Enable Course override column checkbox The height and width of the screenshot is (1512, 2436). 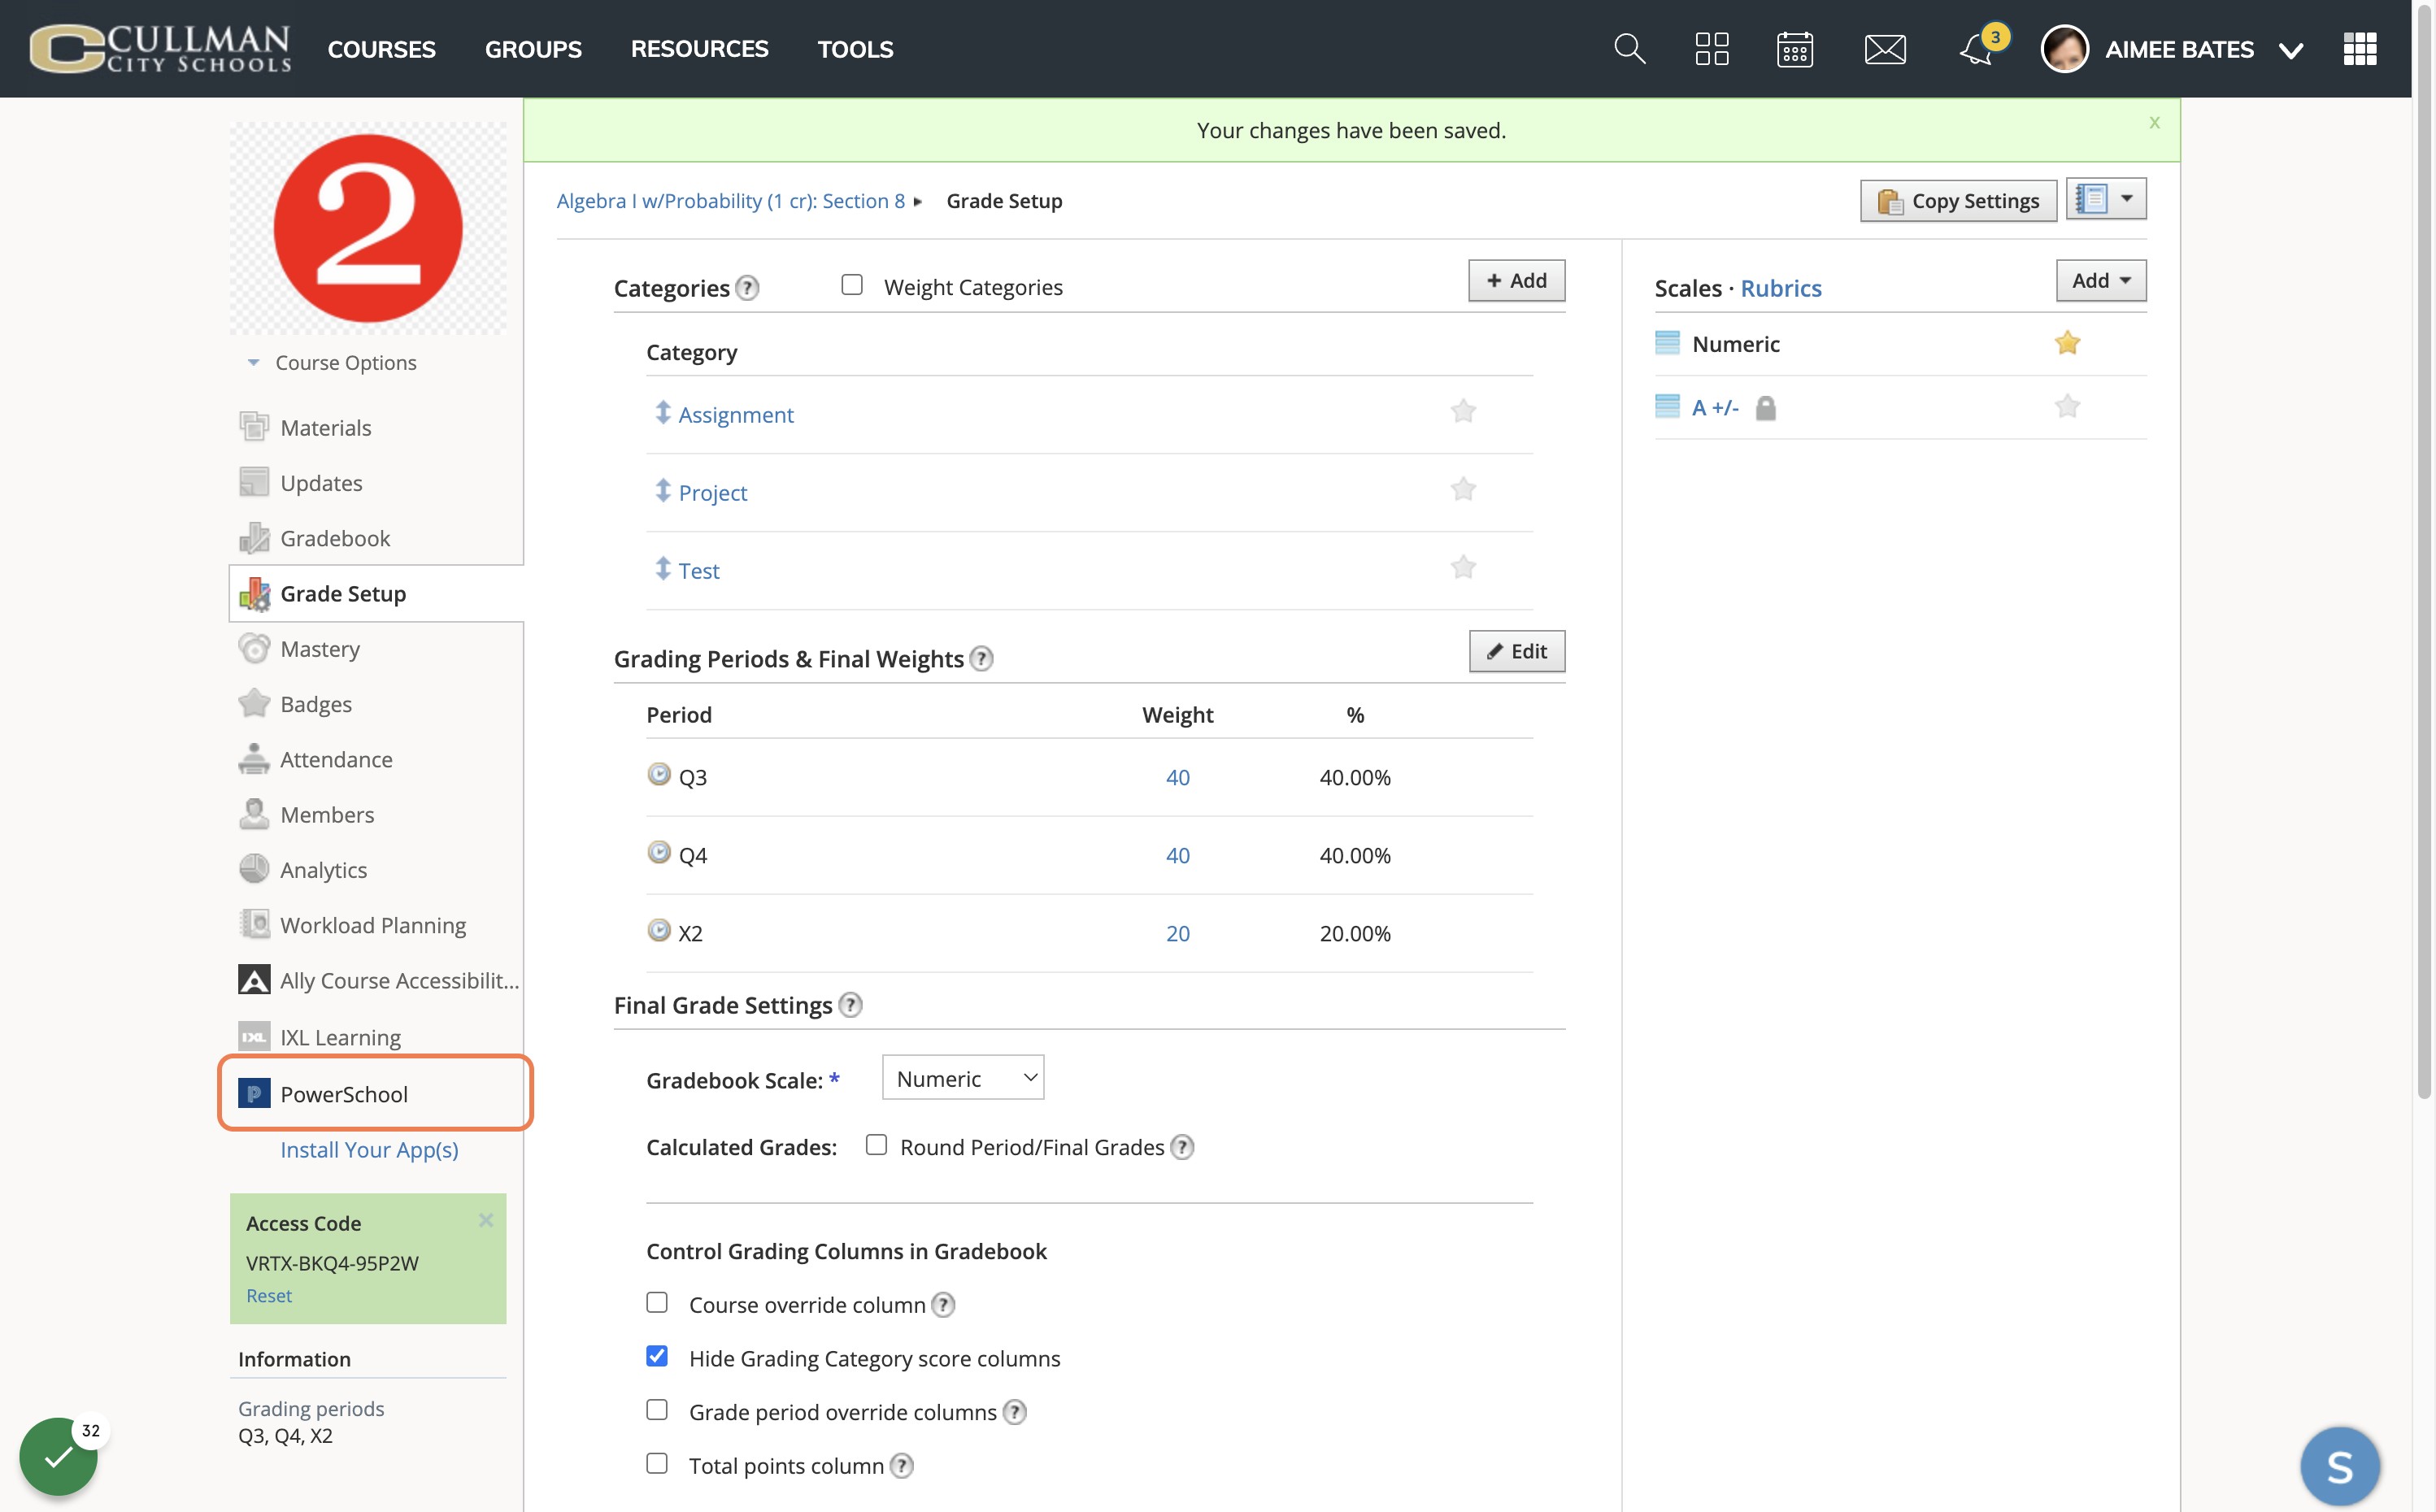(656, 1303)
